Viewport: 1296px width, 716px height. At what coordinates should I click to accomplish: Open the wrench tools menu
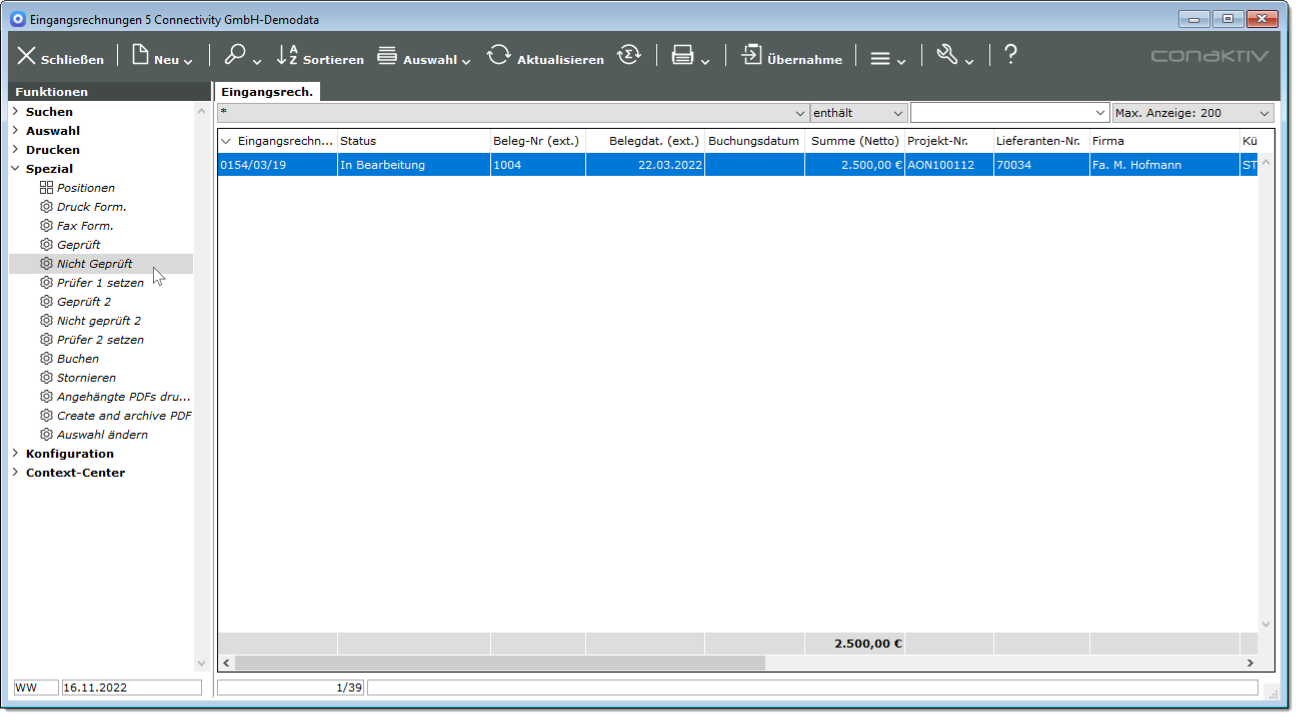(x=954, y=57)
